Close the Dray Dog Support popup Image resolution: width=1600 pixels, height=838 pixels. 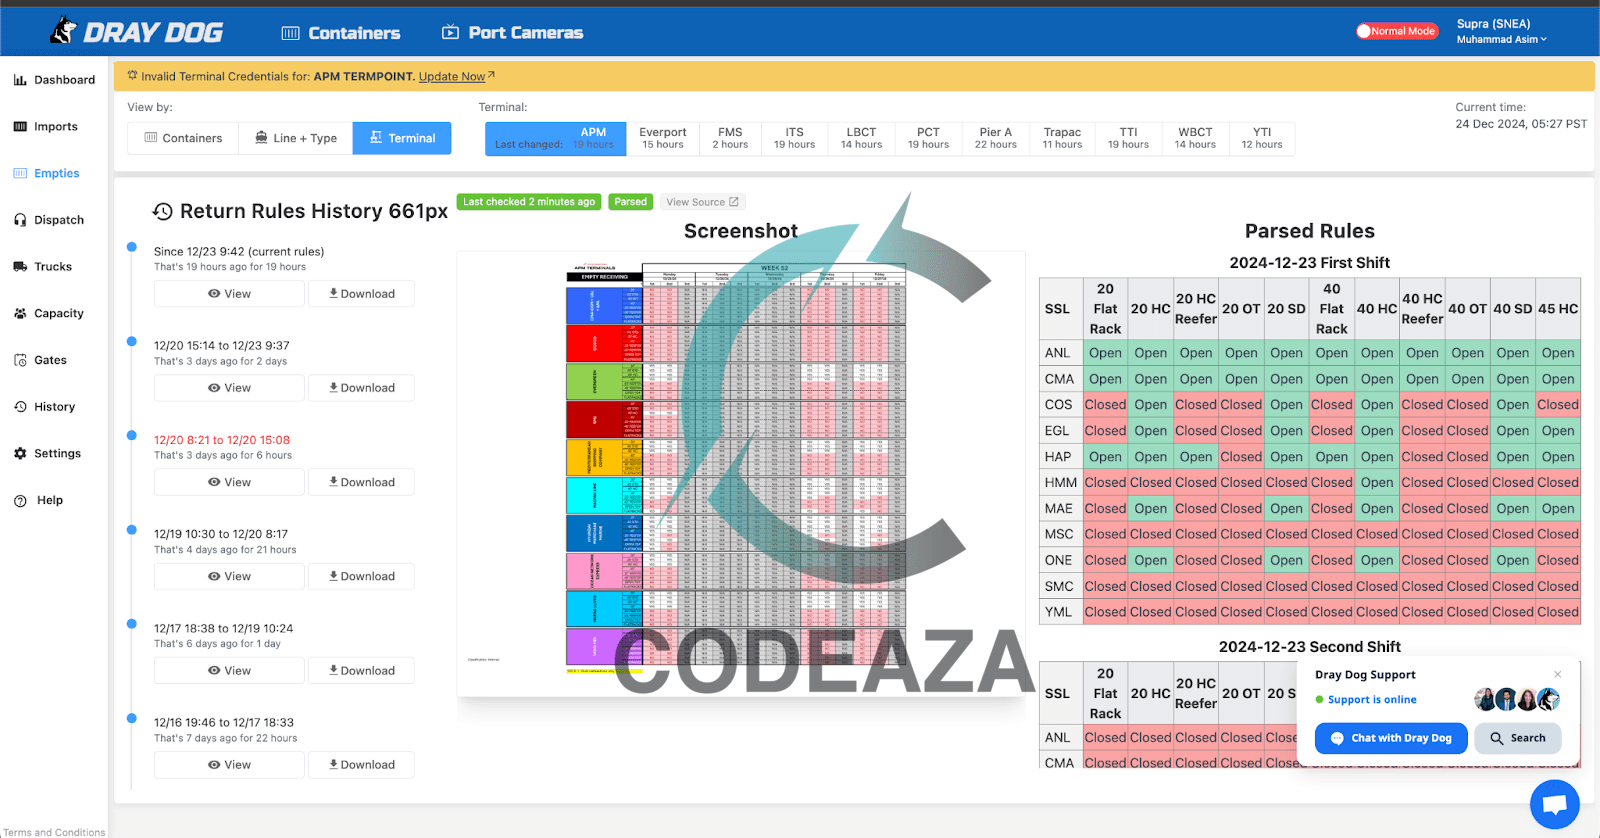1557,674
